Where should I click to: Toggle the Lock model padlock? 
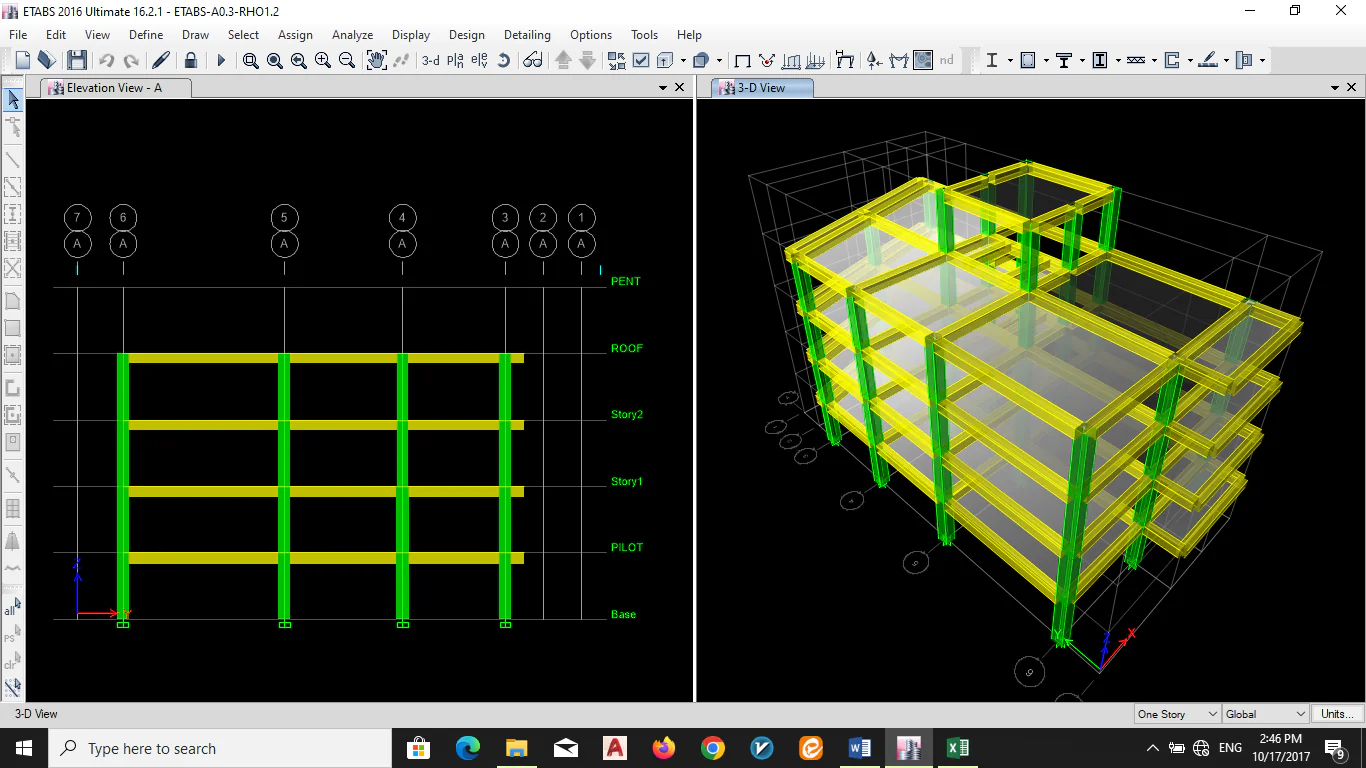click(190, 60)
